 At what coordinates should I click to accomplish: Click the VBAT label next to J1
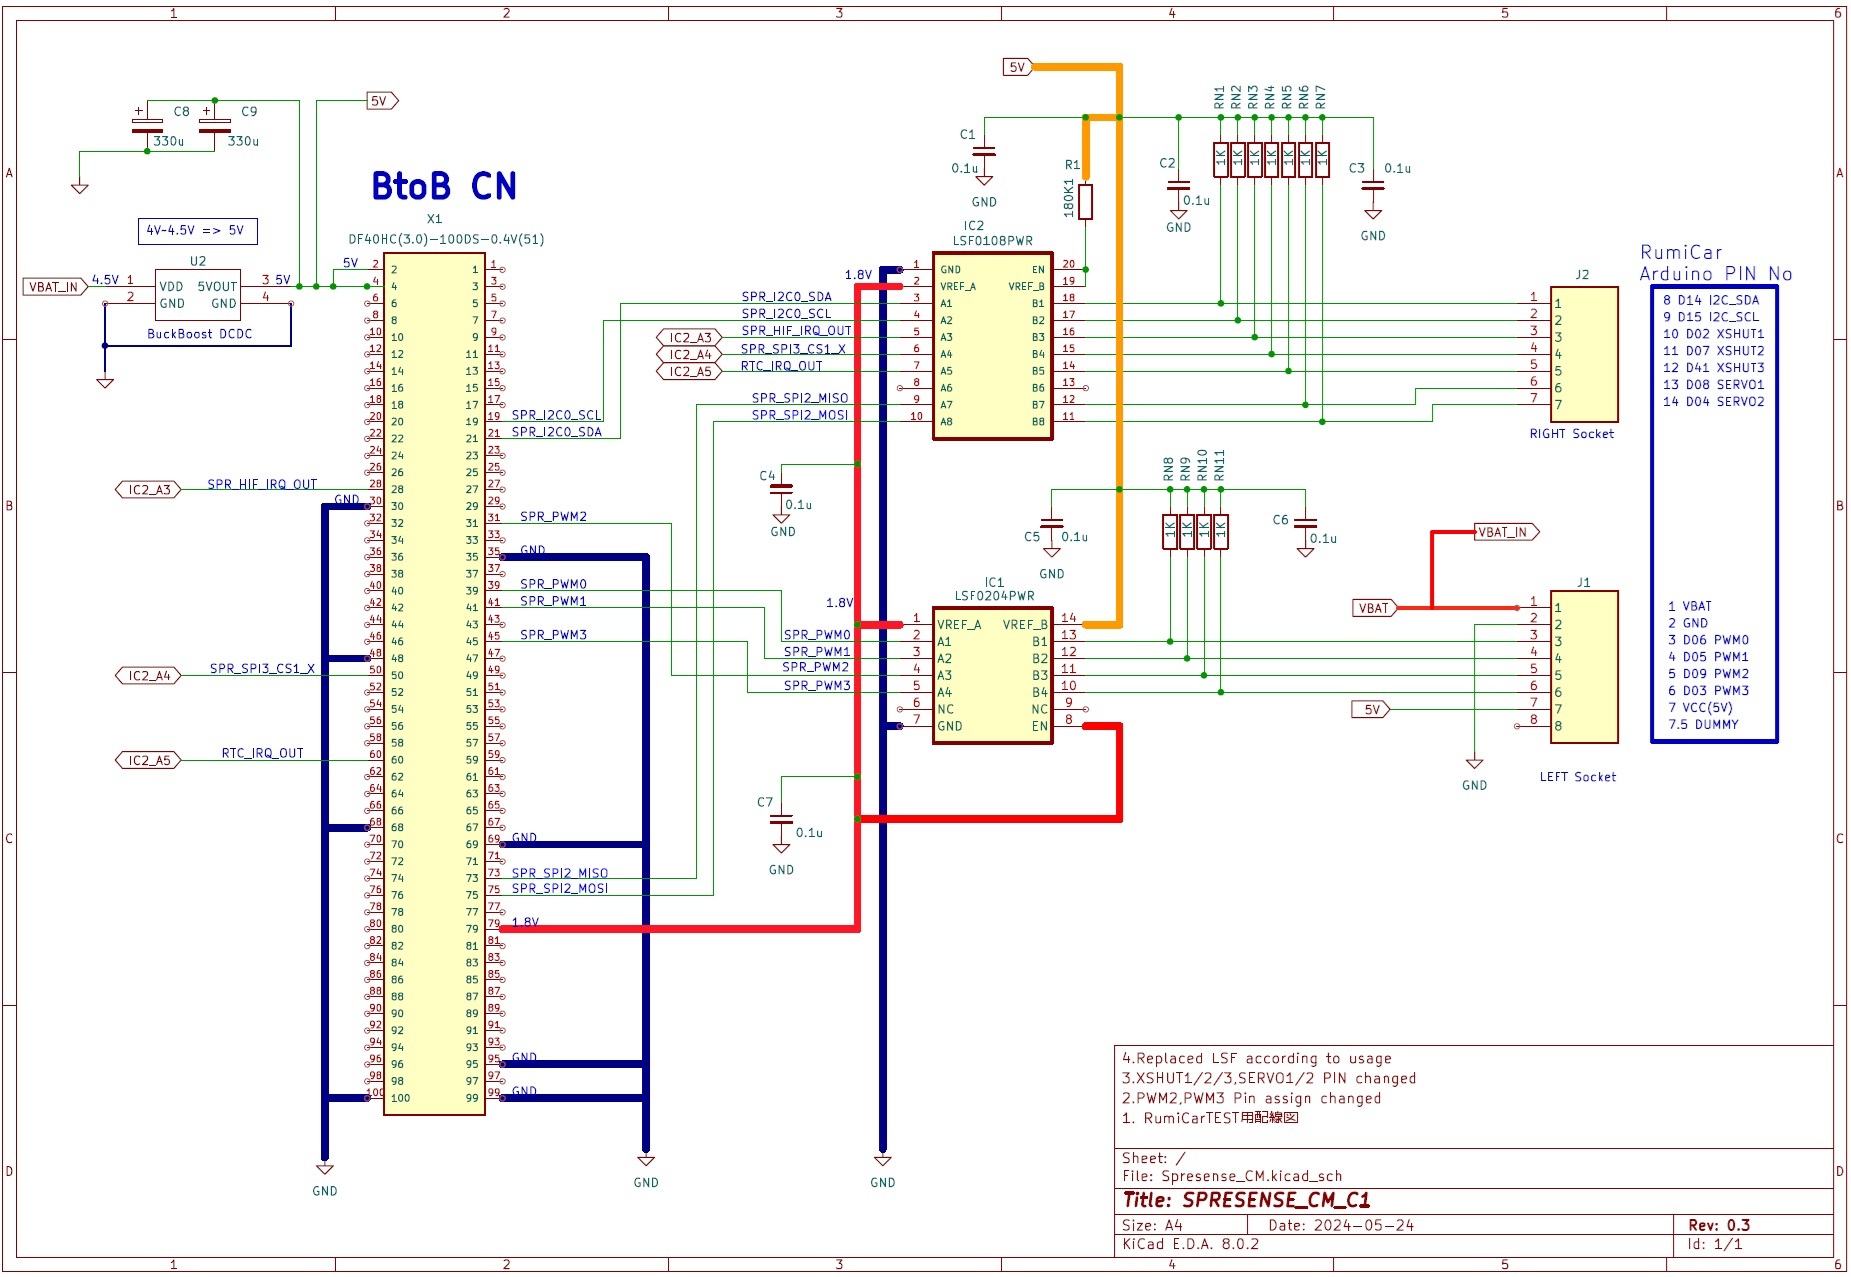coord(1373,608)
